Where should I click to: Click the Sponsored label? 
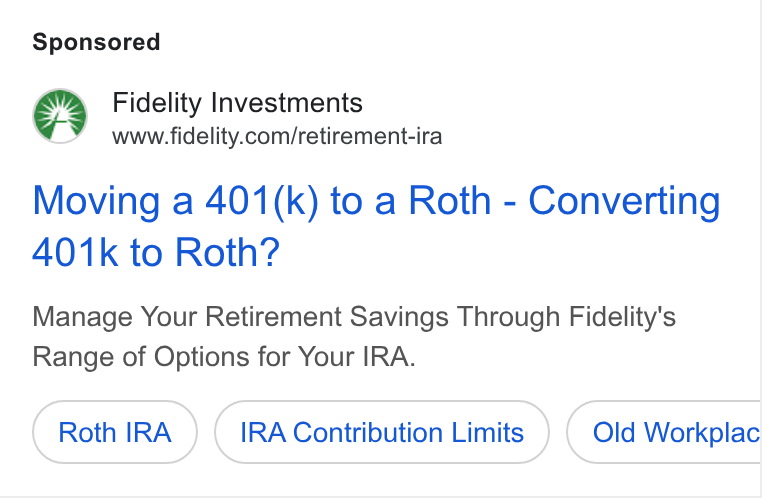[x=96, y=42]
